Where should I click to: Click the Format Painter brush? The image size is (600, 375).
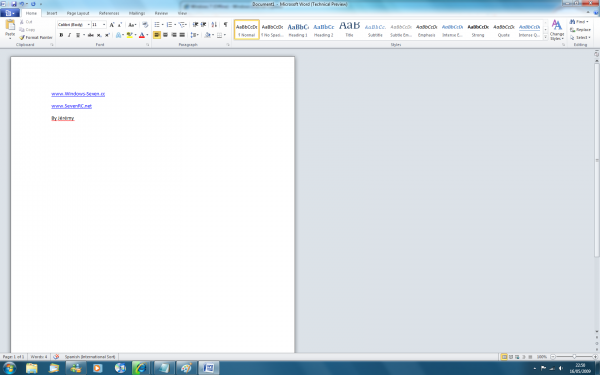point(36,38)
